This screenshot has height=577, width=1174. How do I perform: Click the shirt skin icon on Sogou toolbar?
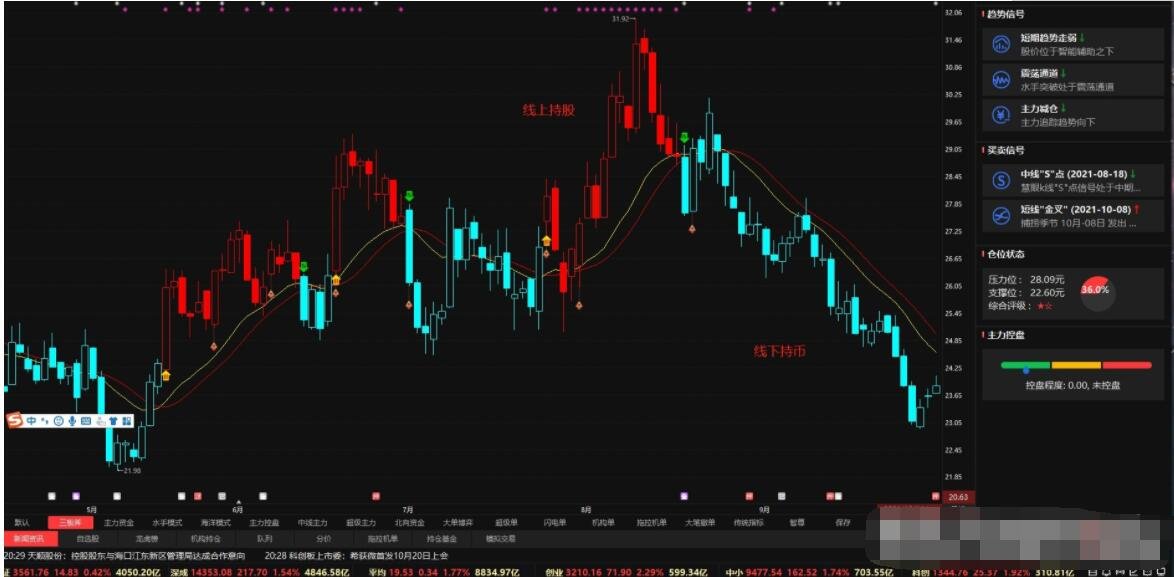(x=113, y=421)
